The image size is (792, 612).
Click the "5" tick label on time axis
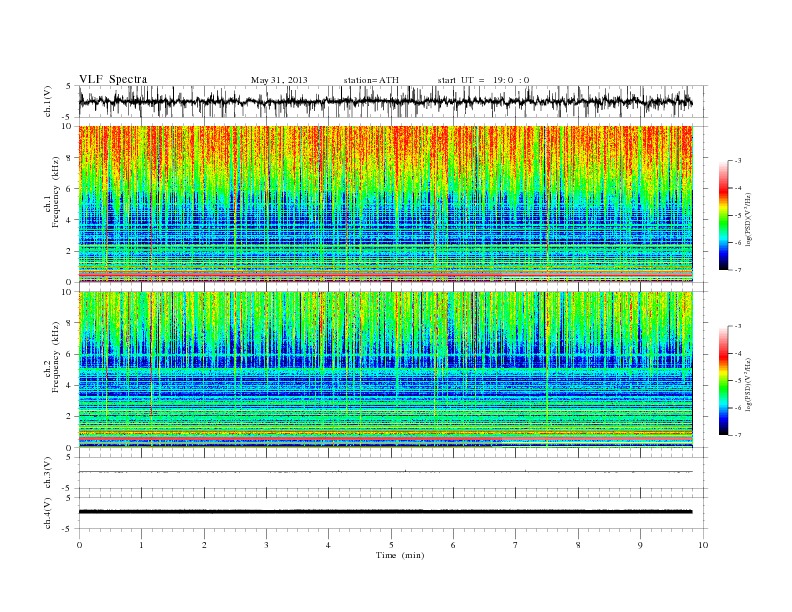coord(391,545)
